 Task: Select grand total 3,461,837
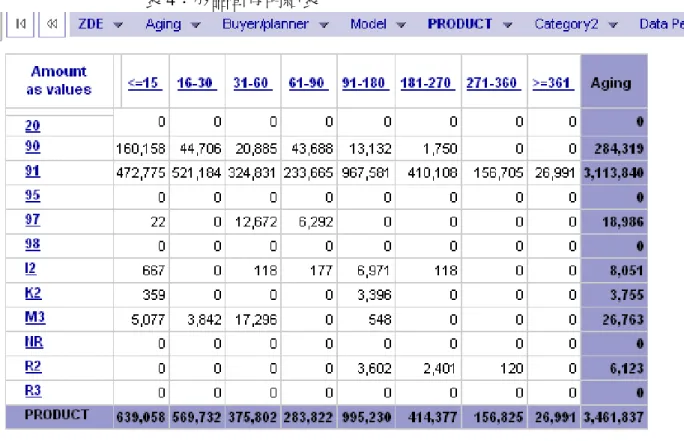(613, 418)
